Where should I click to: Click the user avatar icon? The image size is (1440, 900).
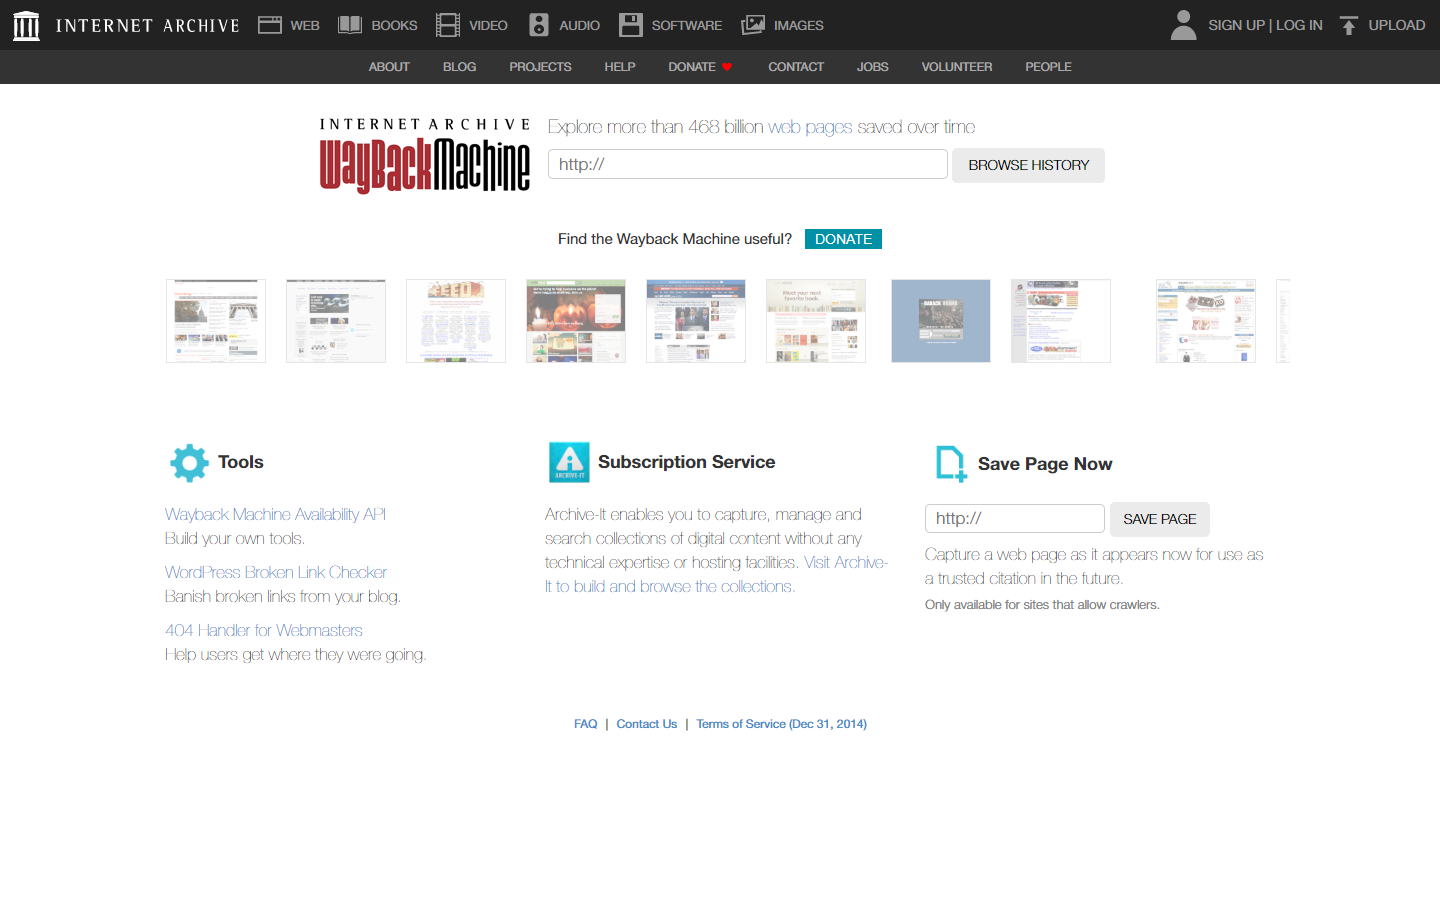coord(1183,25)
